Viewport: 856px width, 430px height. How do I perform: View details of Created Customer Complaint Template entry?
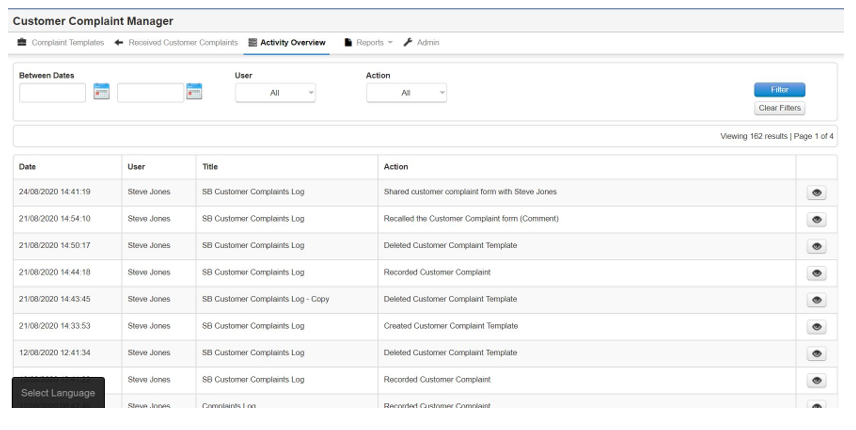[x=816, y=326]
